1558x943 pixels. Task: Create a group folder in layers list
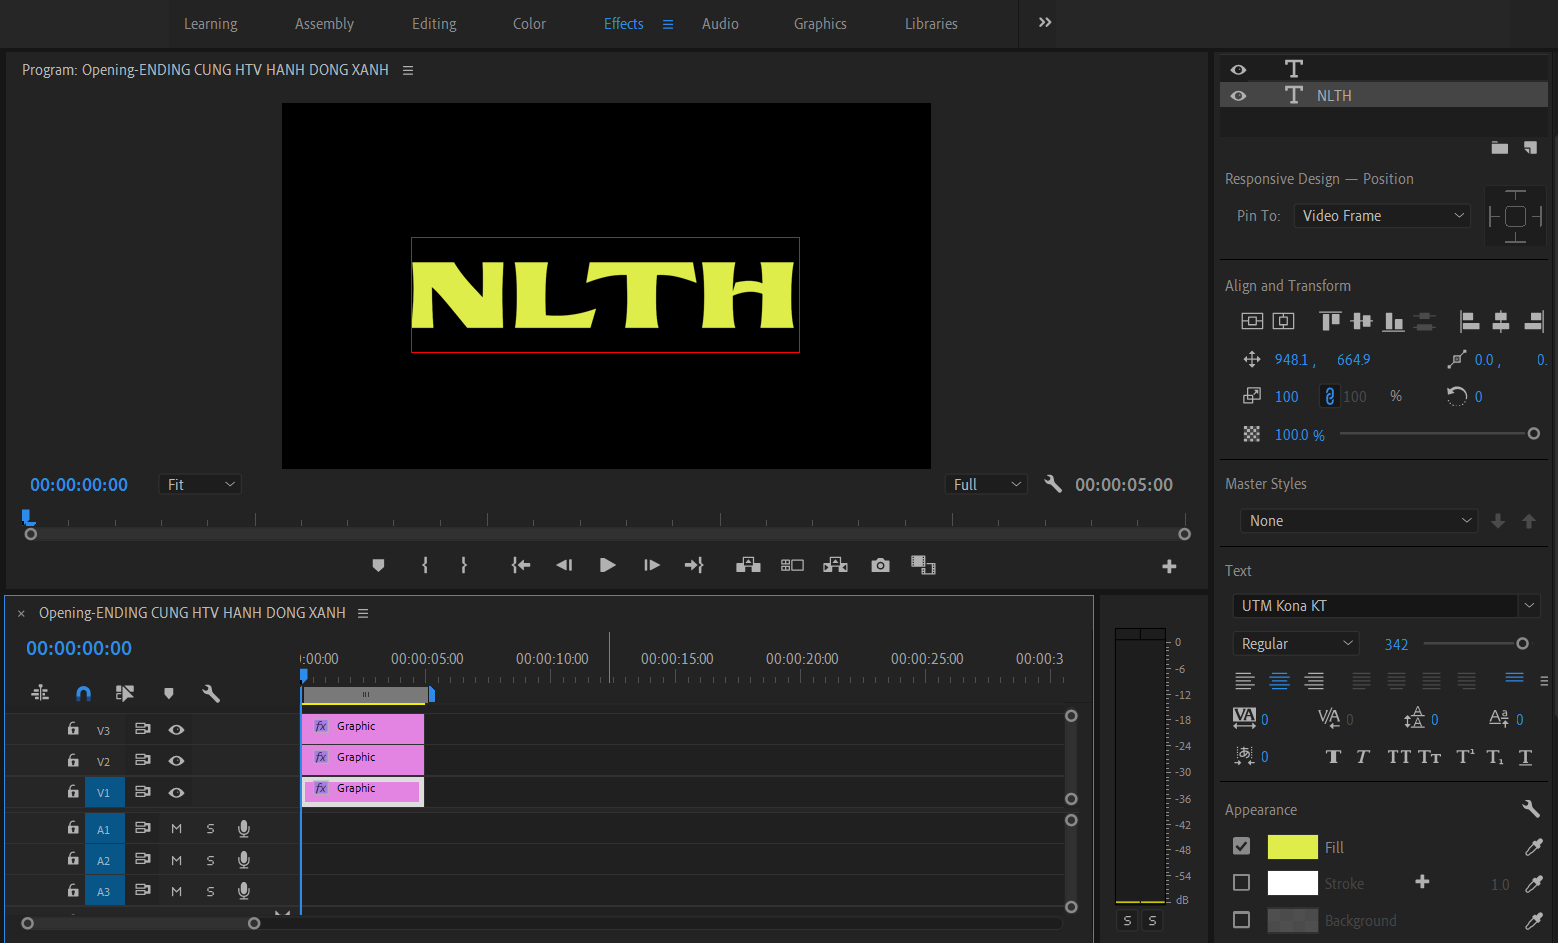pyautogui.click(x=1500, y=148)
